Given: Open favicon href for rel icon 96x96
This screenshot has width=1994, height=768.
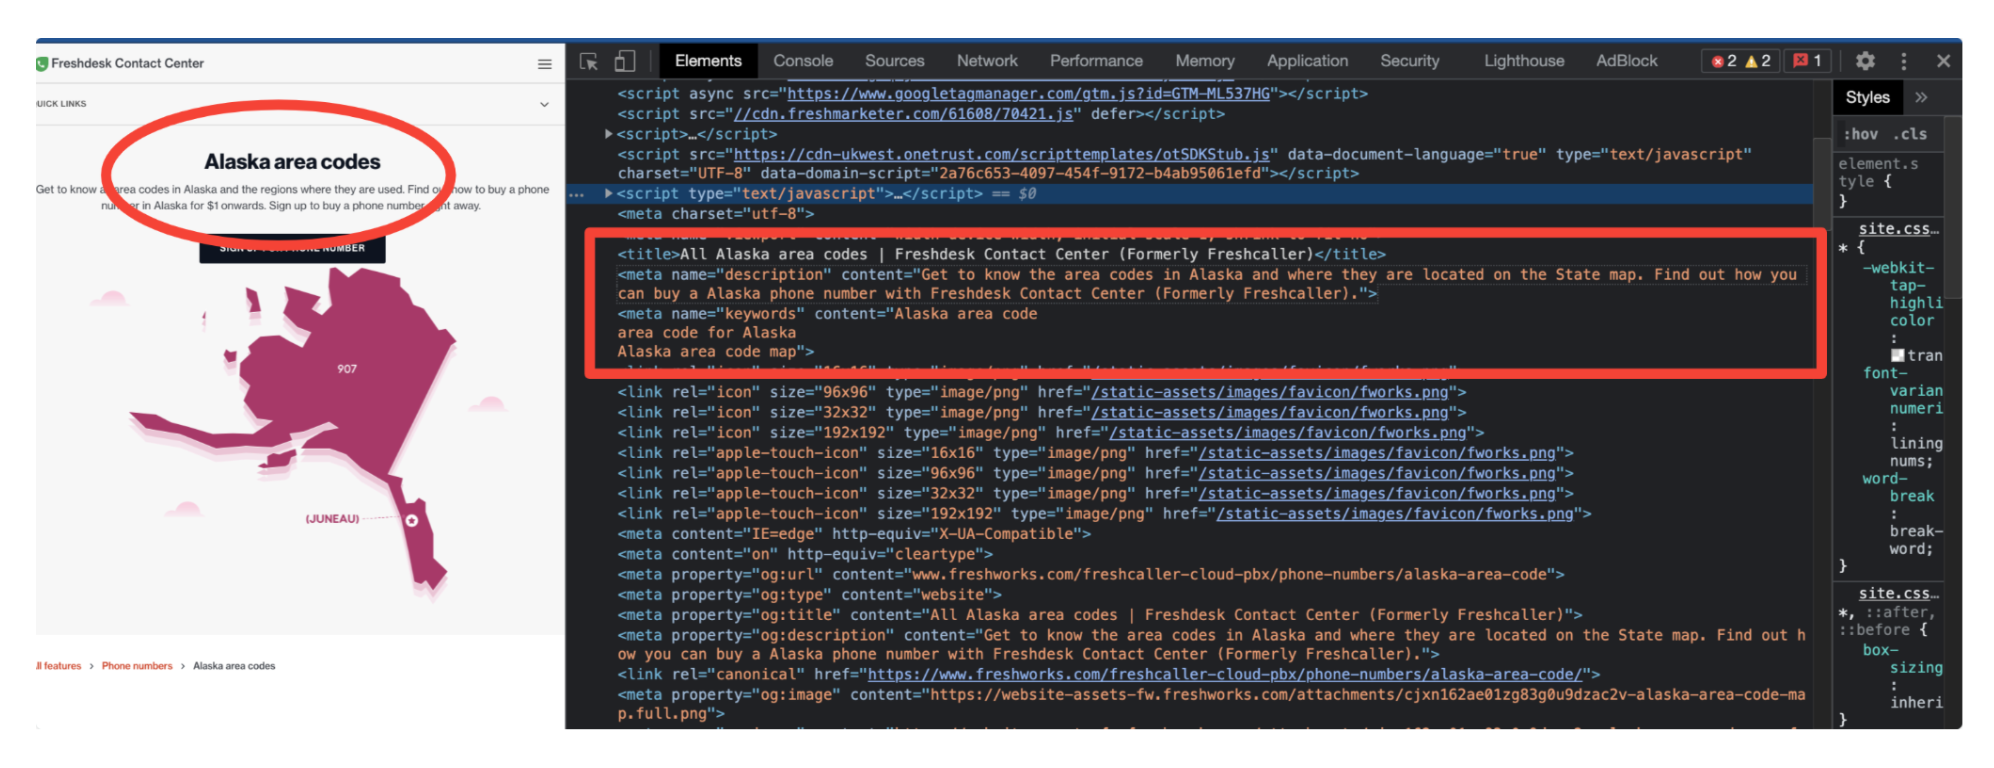Looking at the screenshot, I should click(x=1270, y=392).
